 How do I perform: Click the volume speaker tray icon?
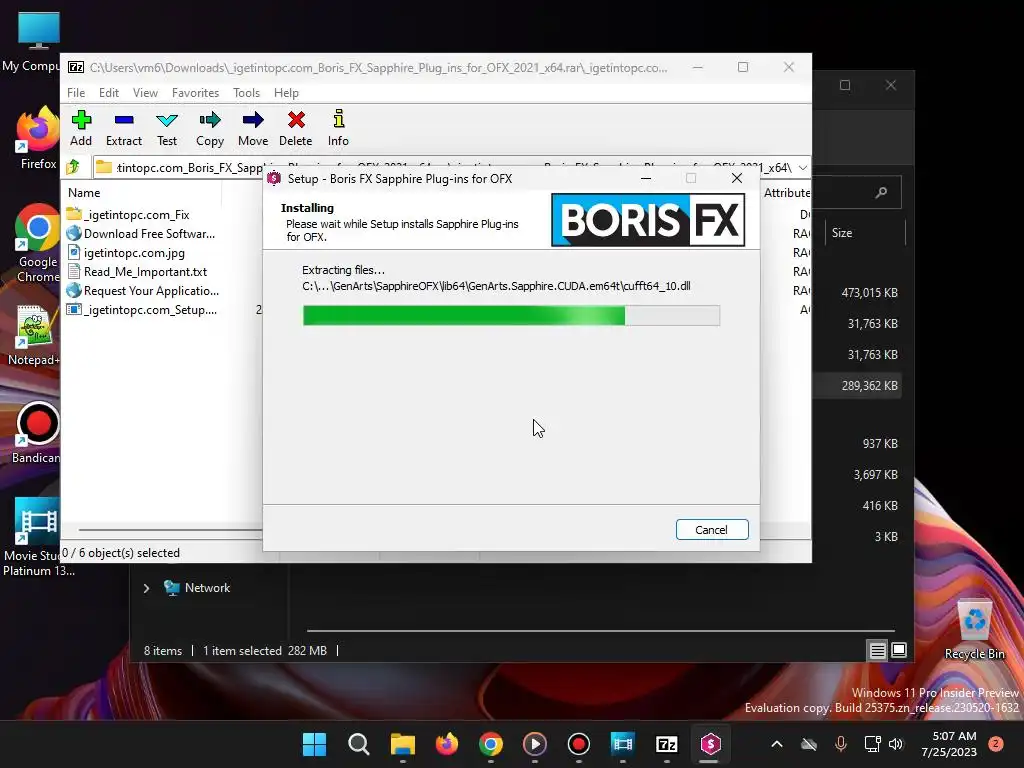tap(896, 744)
